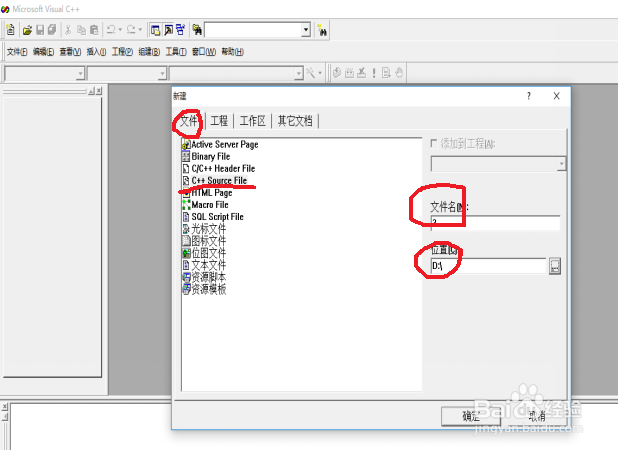The image size is (618, 450).
Task: Expand the WizardBar class combo box
Action: pyautogui.click(x=80, y=73)
